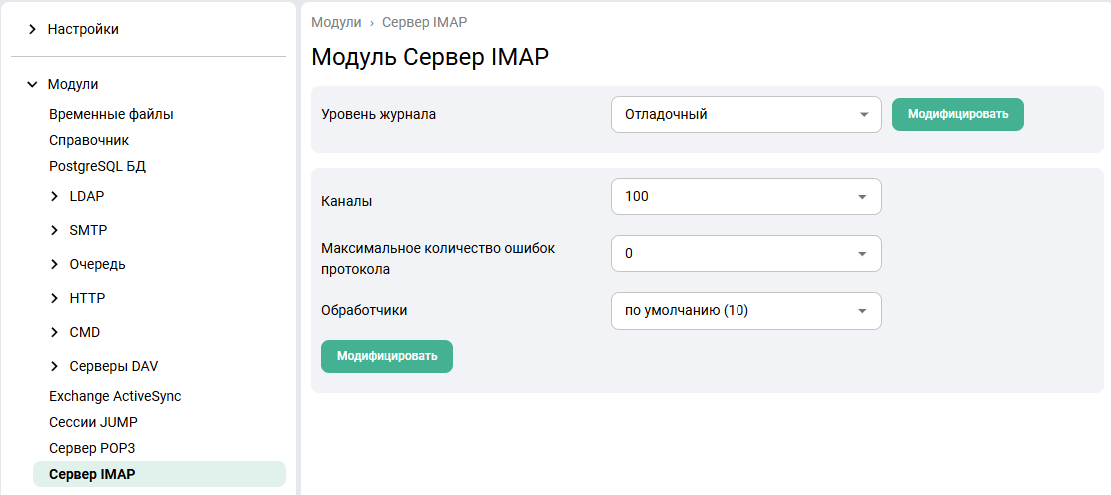Expand the LDAP tree node arrow

point(54,196)
